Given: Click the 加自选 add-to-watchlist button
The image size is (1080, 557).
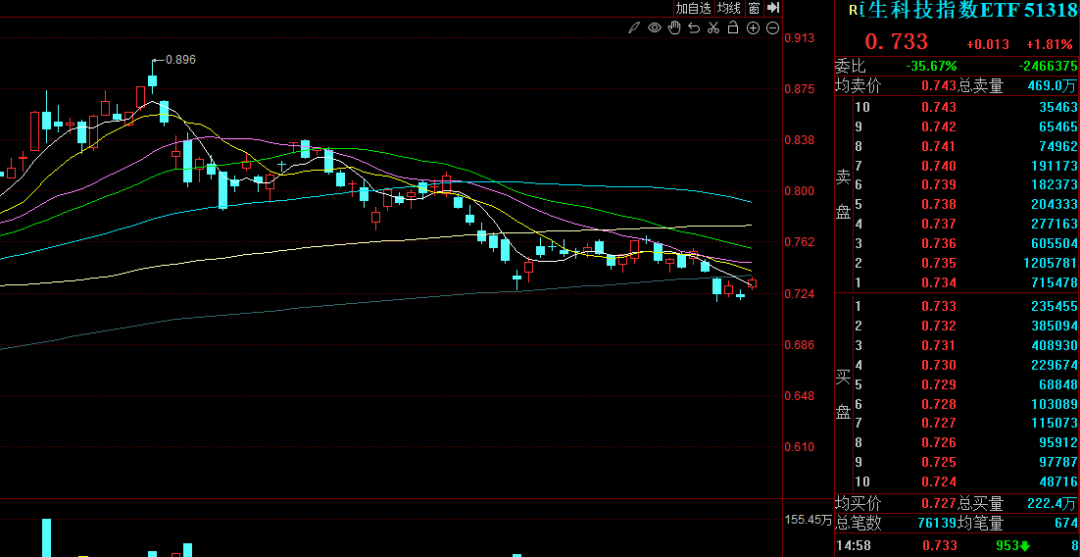Looking at the screenshot, I should 693,8.
